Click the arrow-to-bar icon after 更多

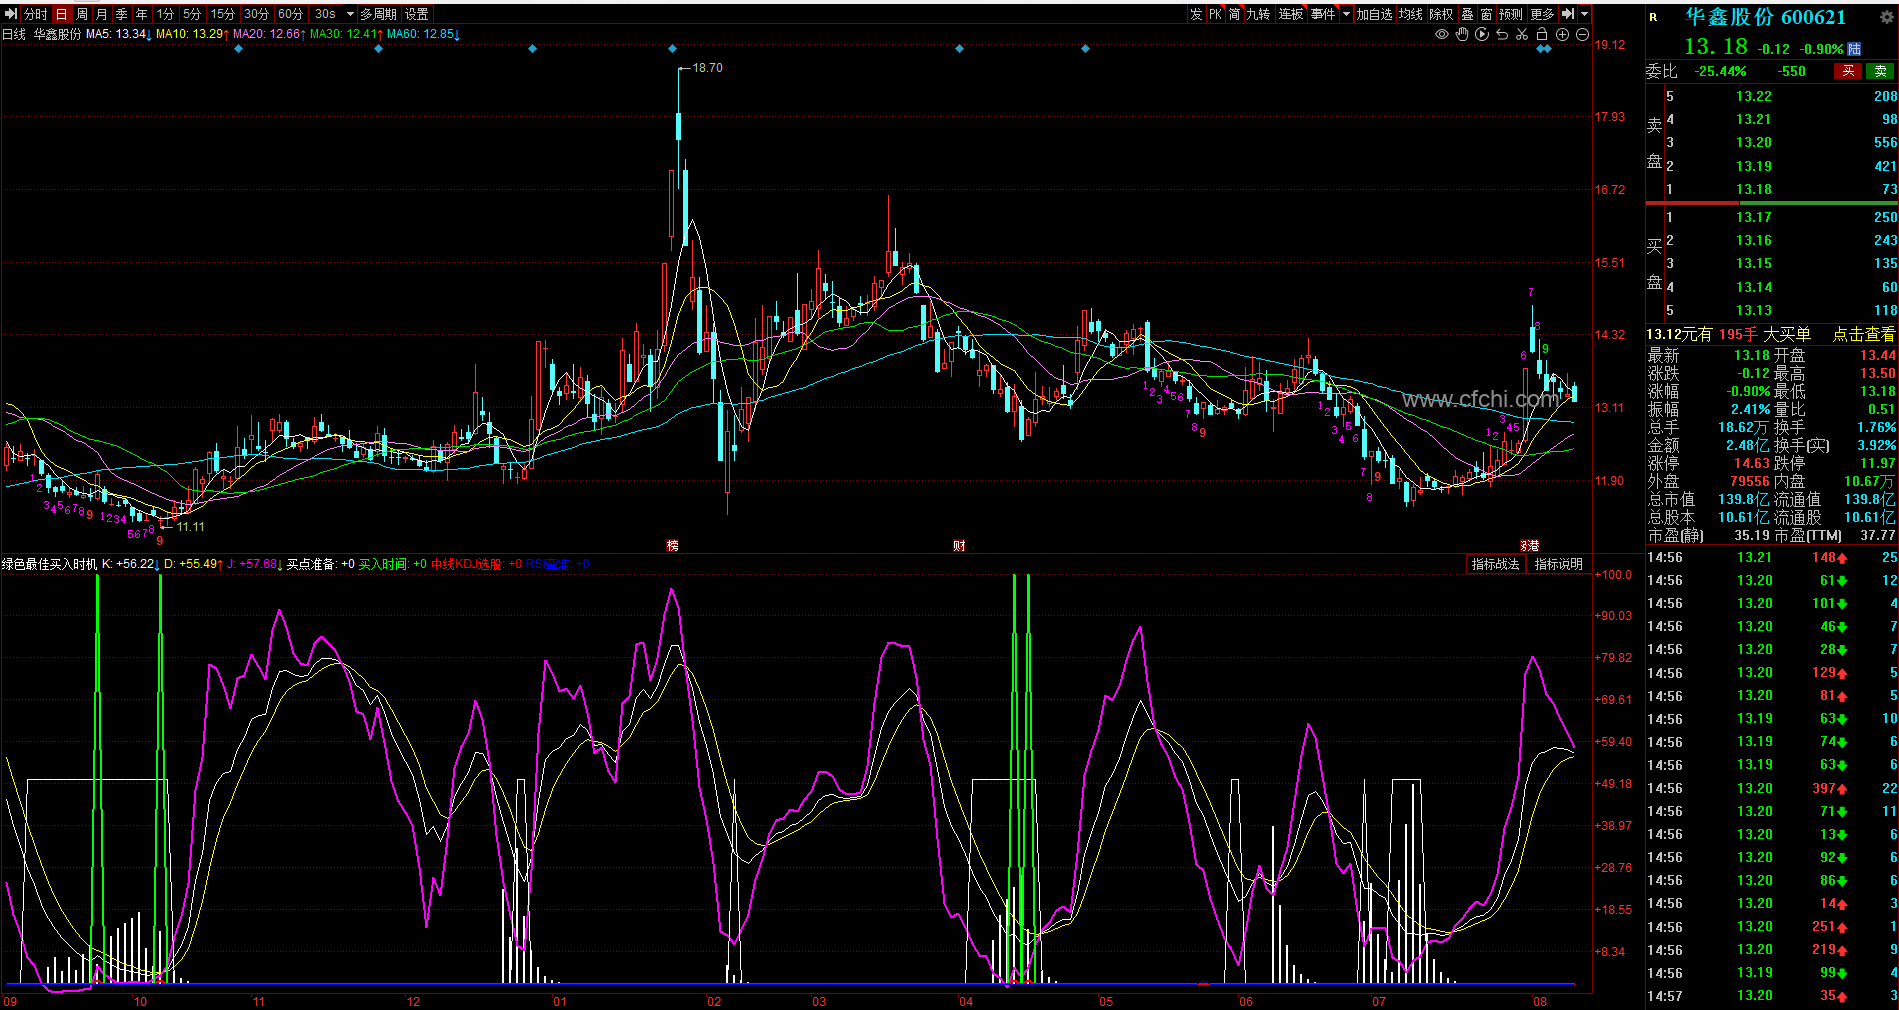1567,14
